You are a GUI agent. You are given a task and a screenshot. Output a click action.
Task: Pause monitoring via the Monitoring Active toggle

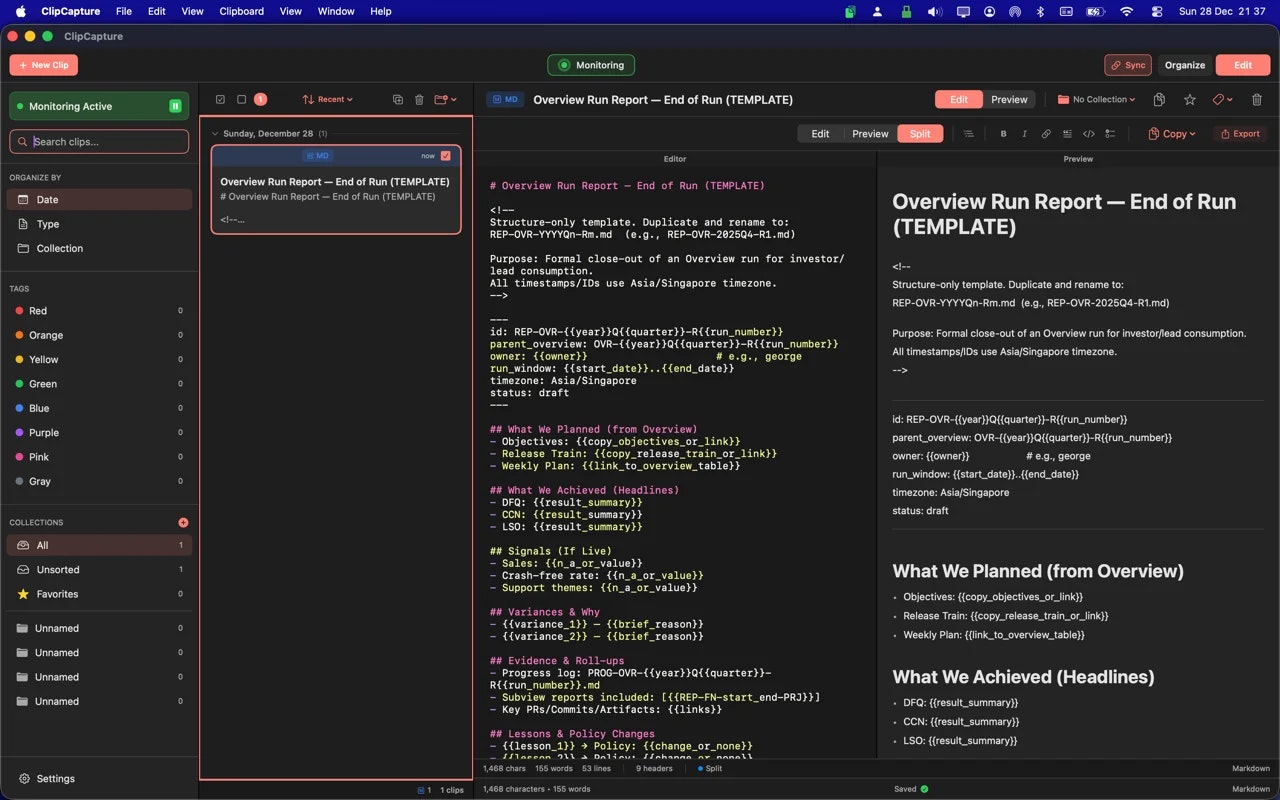[x=173, y=105]
